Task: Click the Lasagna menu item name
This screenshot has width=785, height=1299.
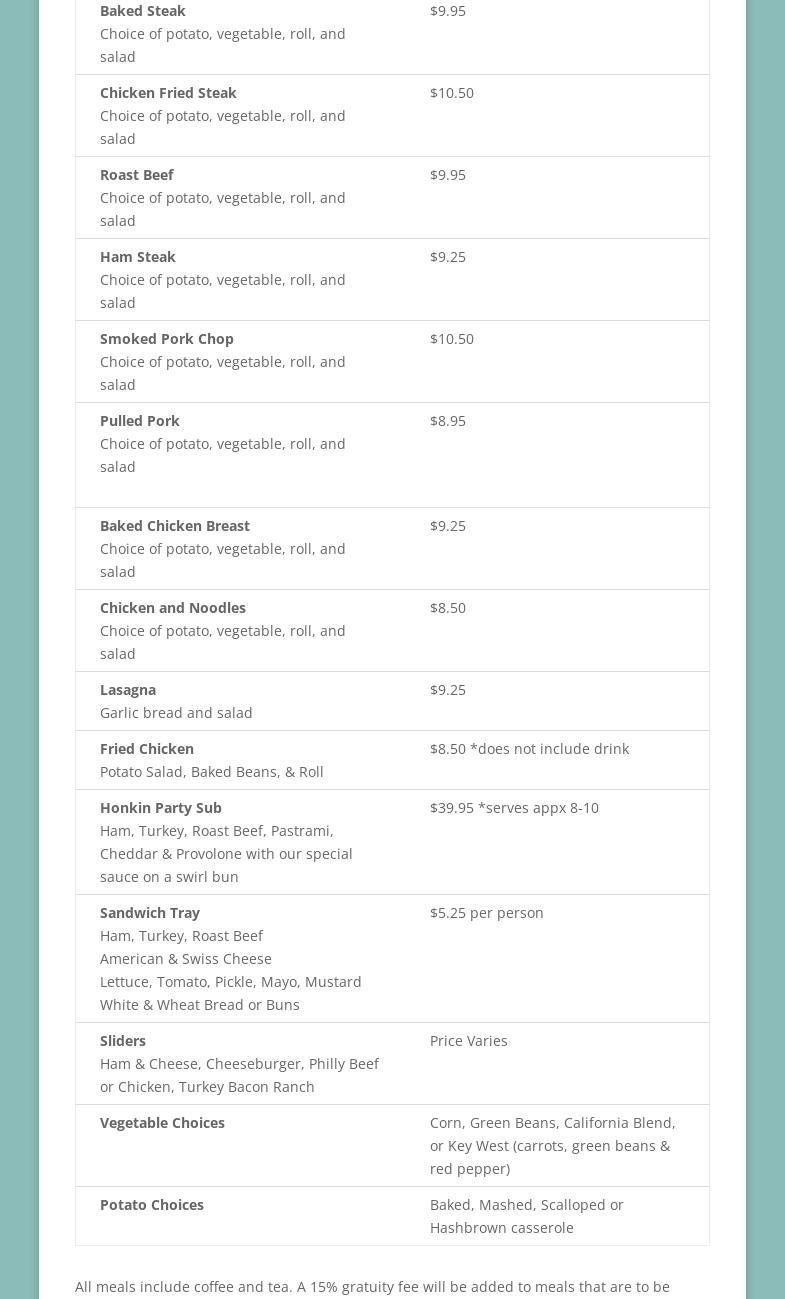Action: click(127, 690)
